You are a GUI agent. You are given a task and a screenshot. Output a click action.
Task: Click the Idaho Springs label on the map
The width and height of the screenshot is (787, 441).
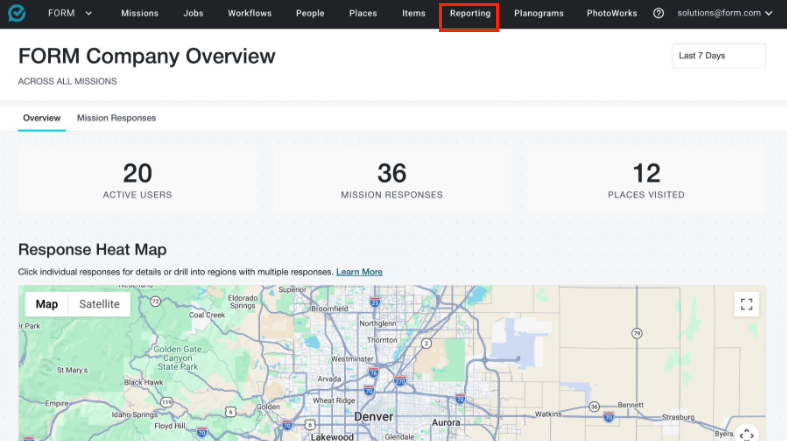tap(135, 415)
